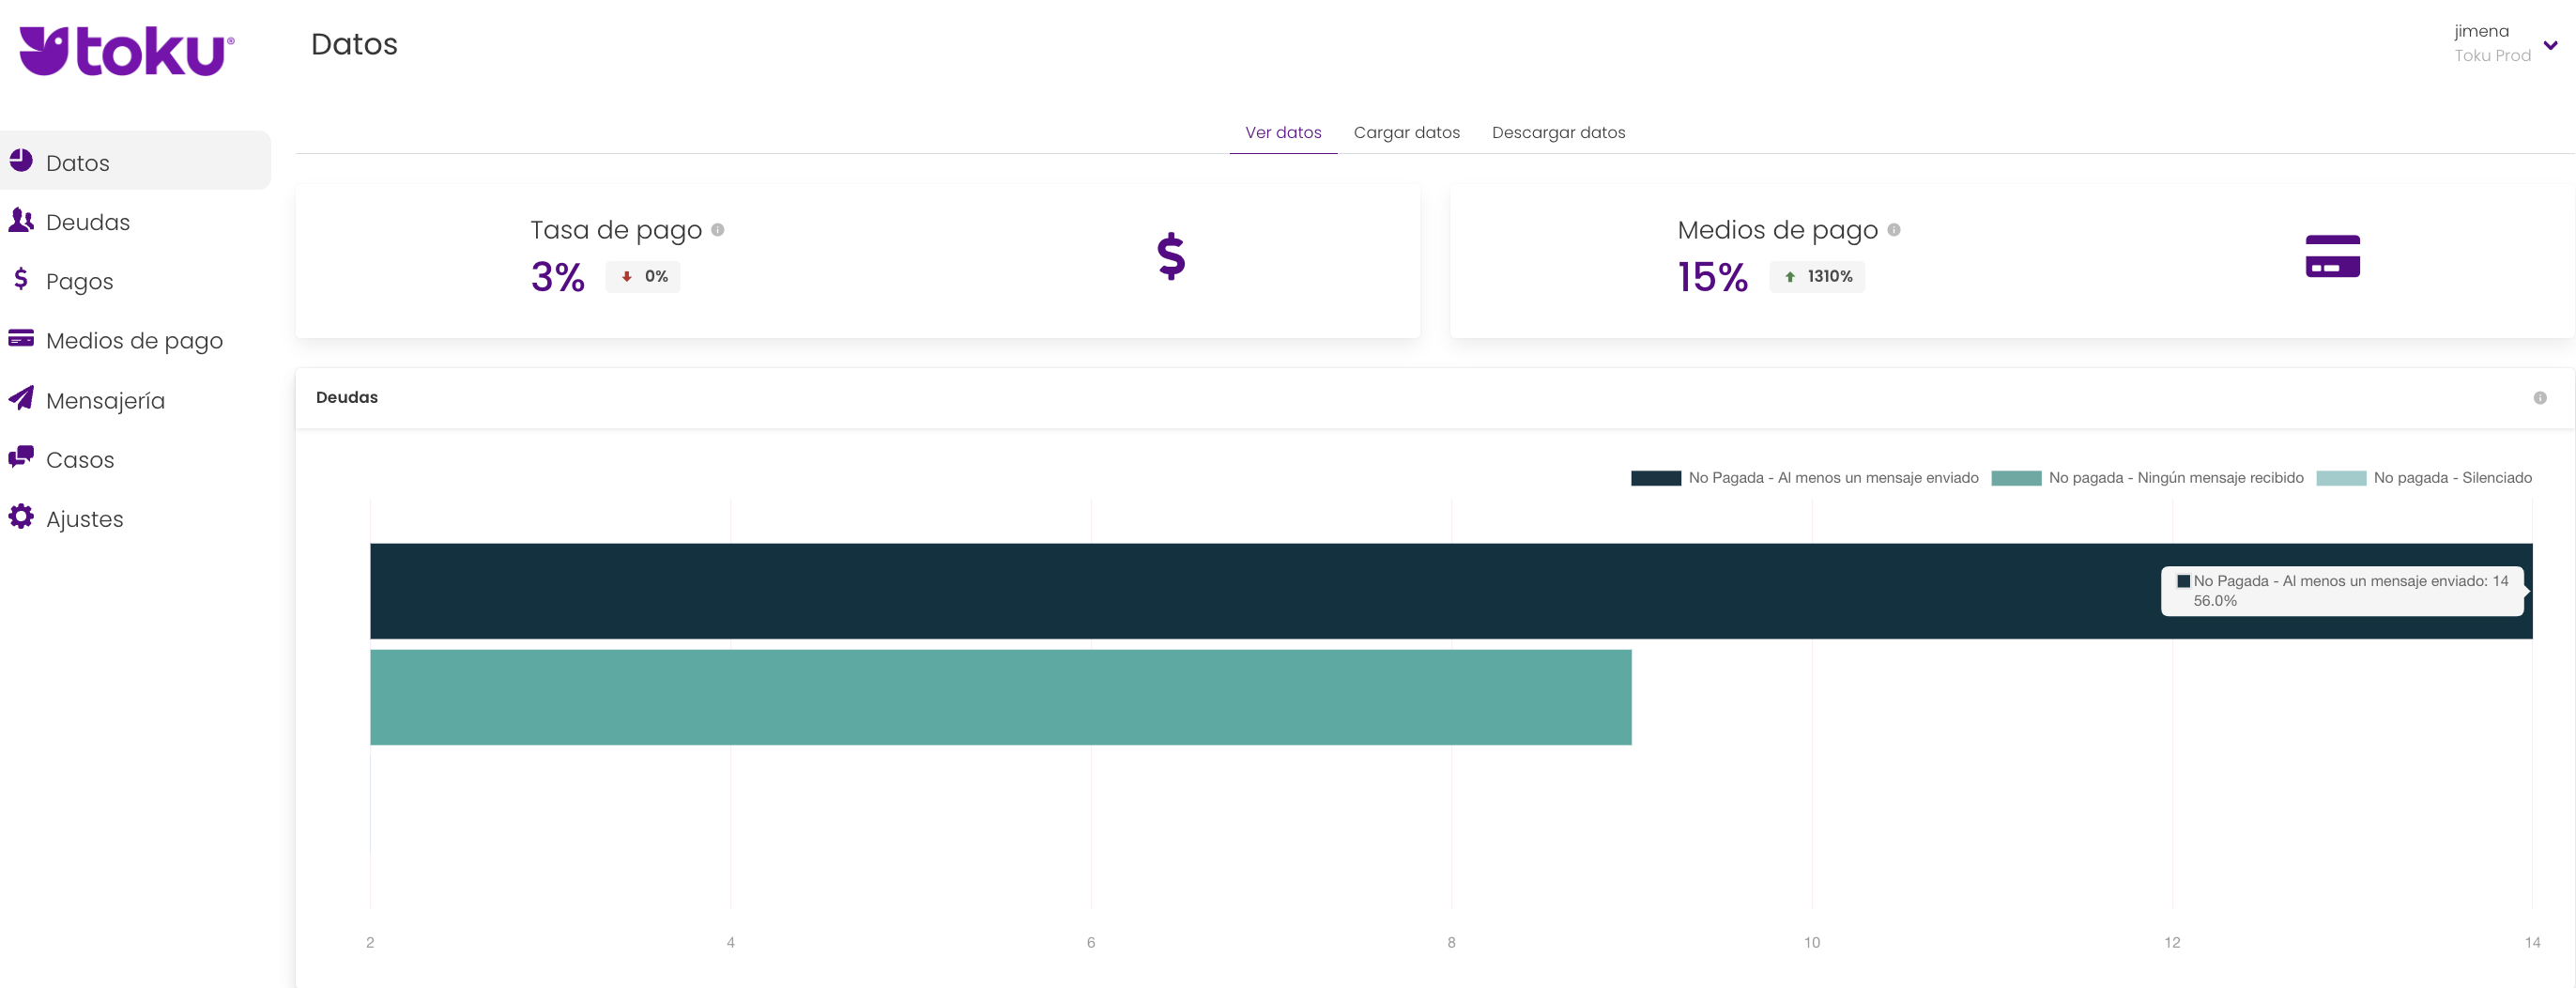Click axis label '10' on the chart
Screen dimensions: 2576x988
tap(1811, 942)
